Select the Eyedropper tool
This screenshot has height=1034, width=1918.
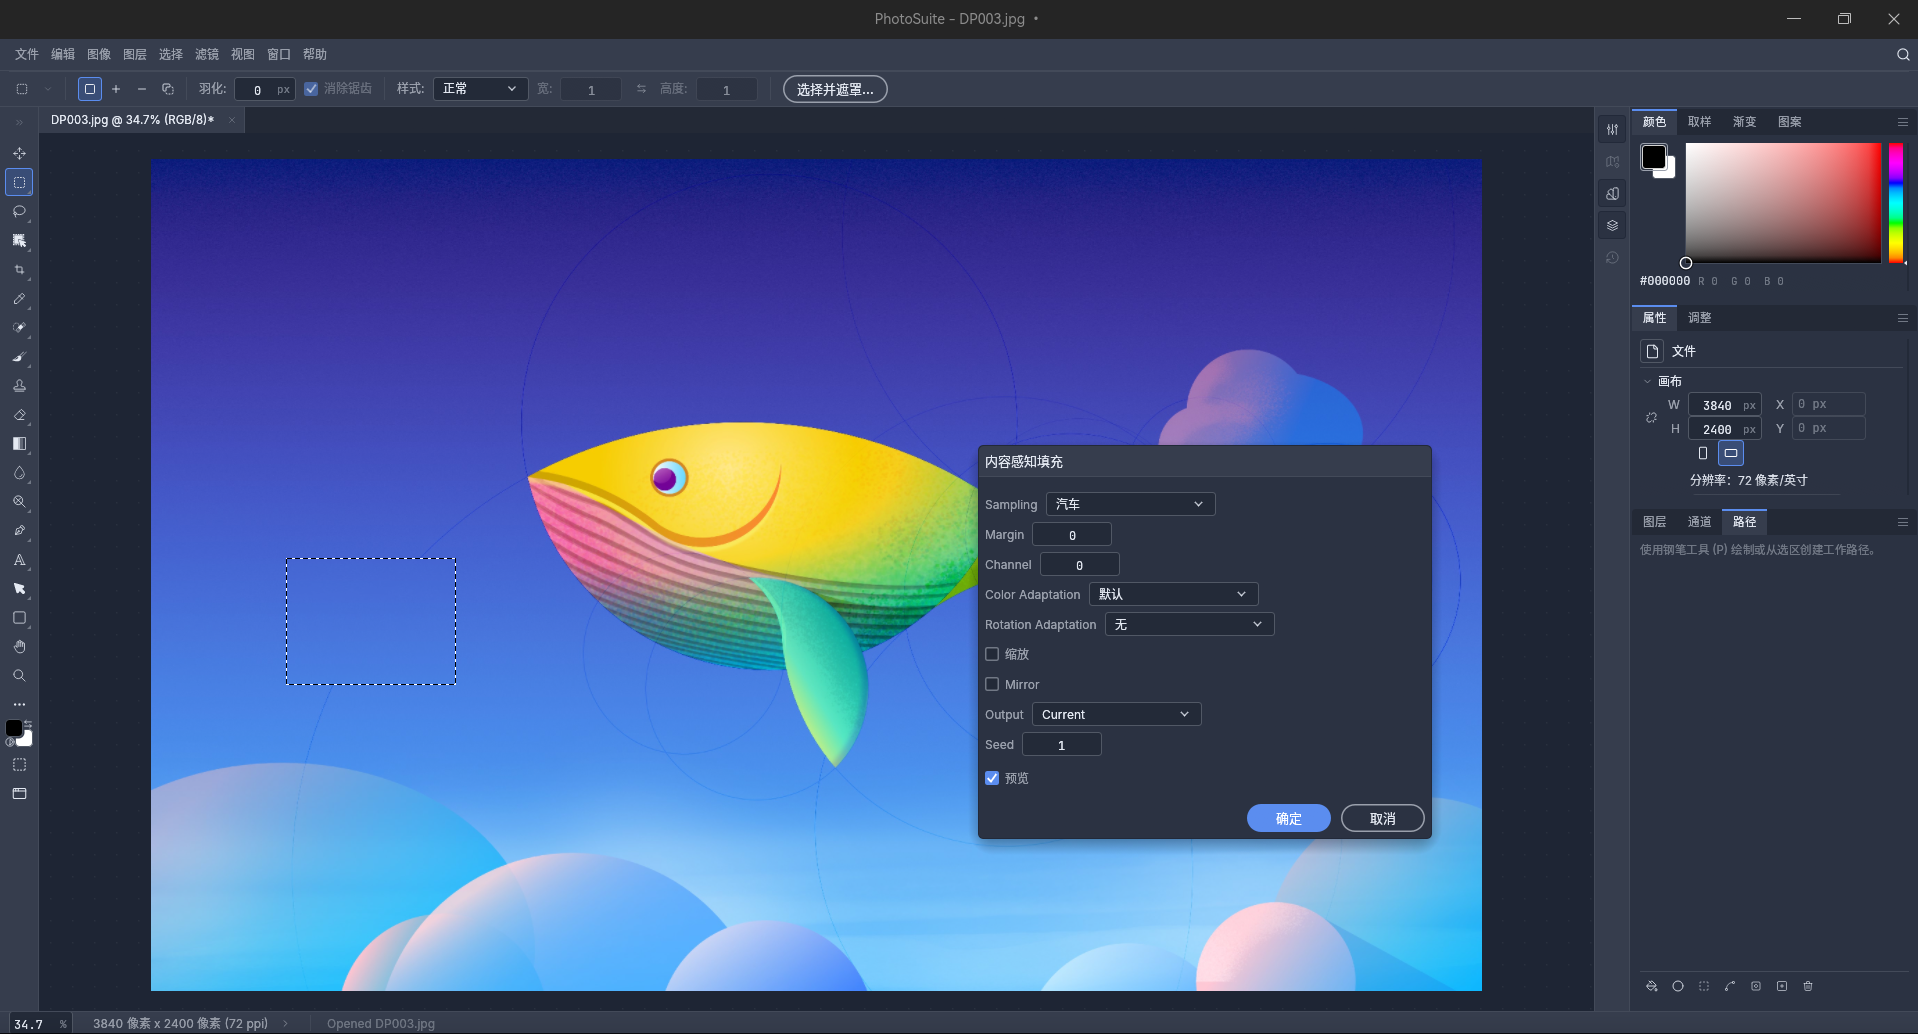(x=19, y=299)
